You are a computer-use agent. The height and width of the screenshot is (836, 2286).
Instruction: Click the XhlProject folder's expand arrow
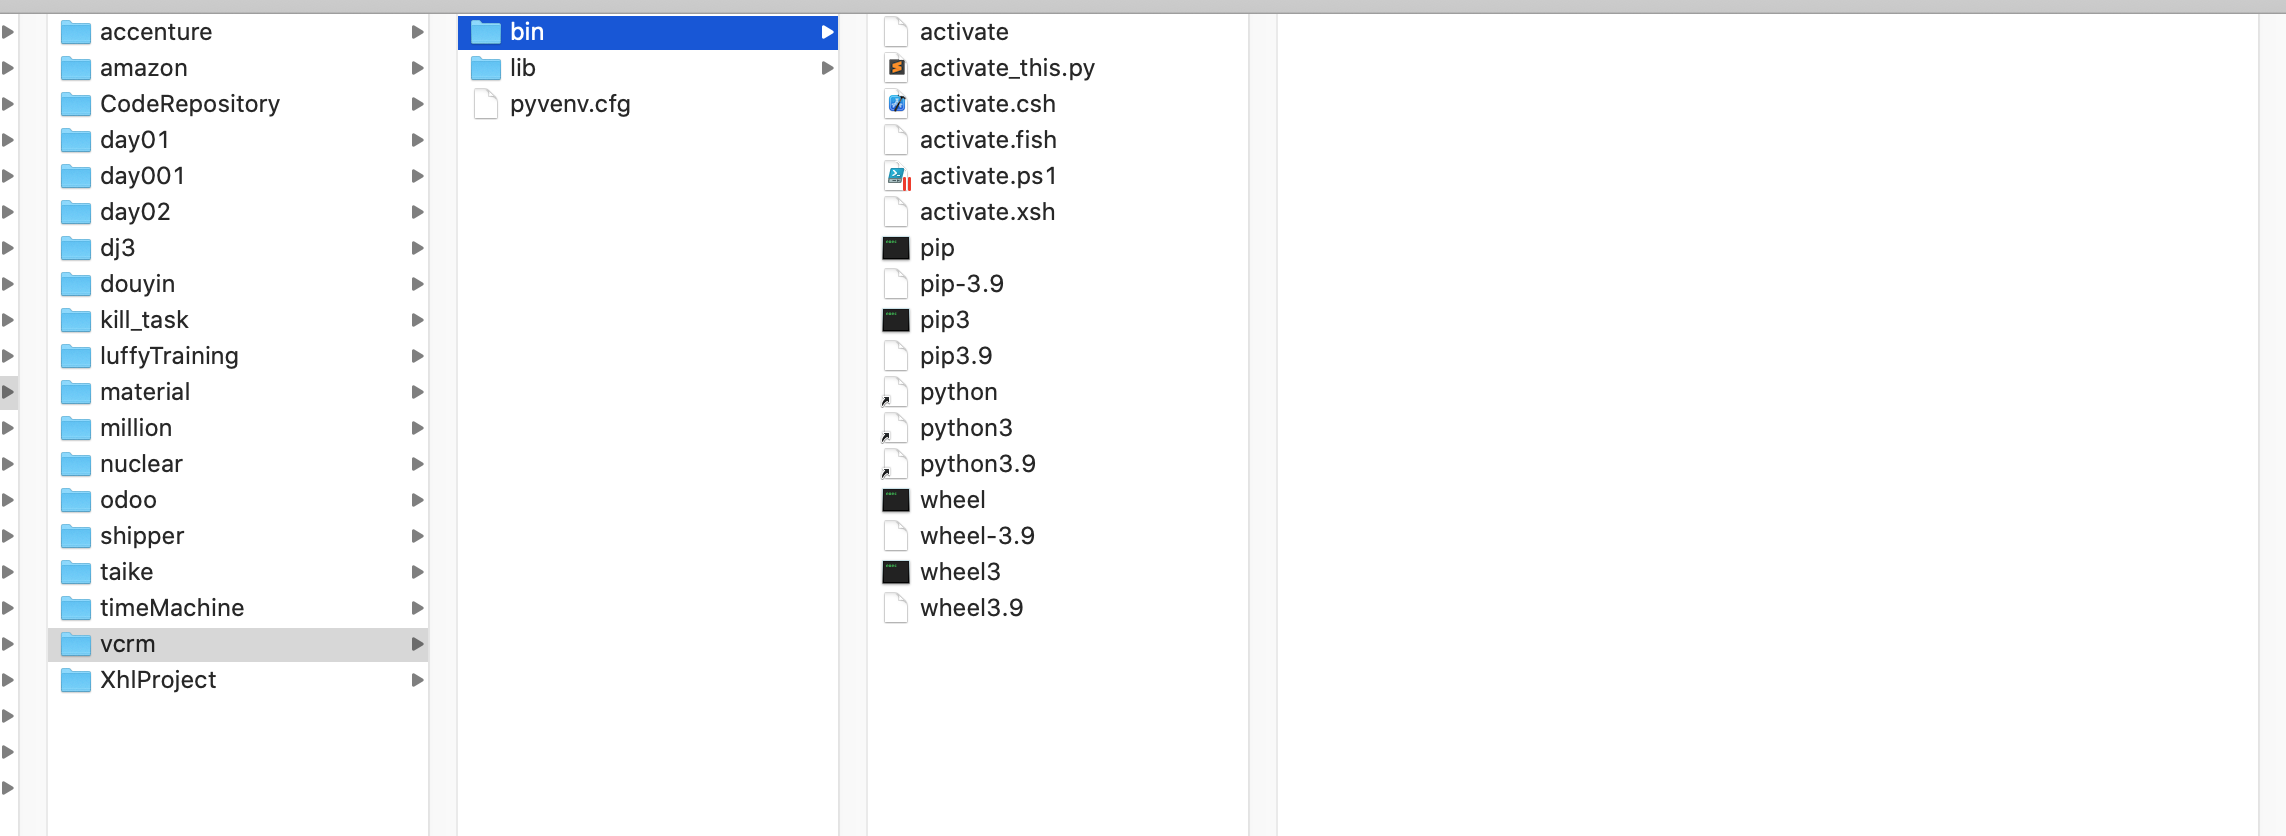pos(417,680)
